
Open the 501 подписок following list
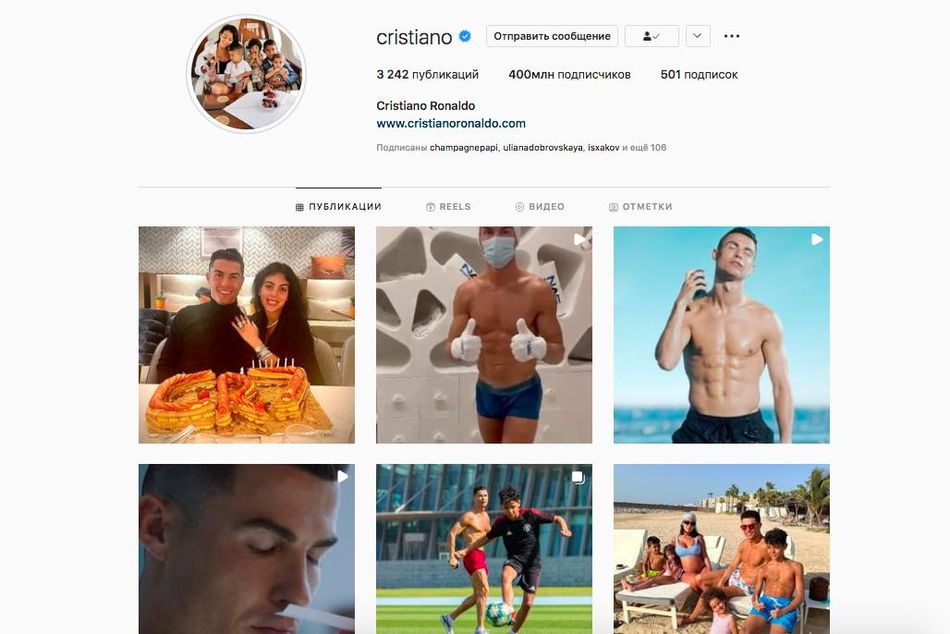coord(699,75)
